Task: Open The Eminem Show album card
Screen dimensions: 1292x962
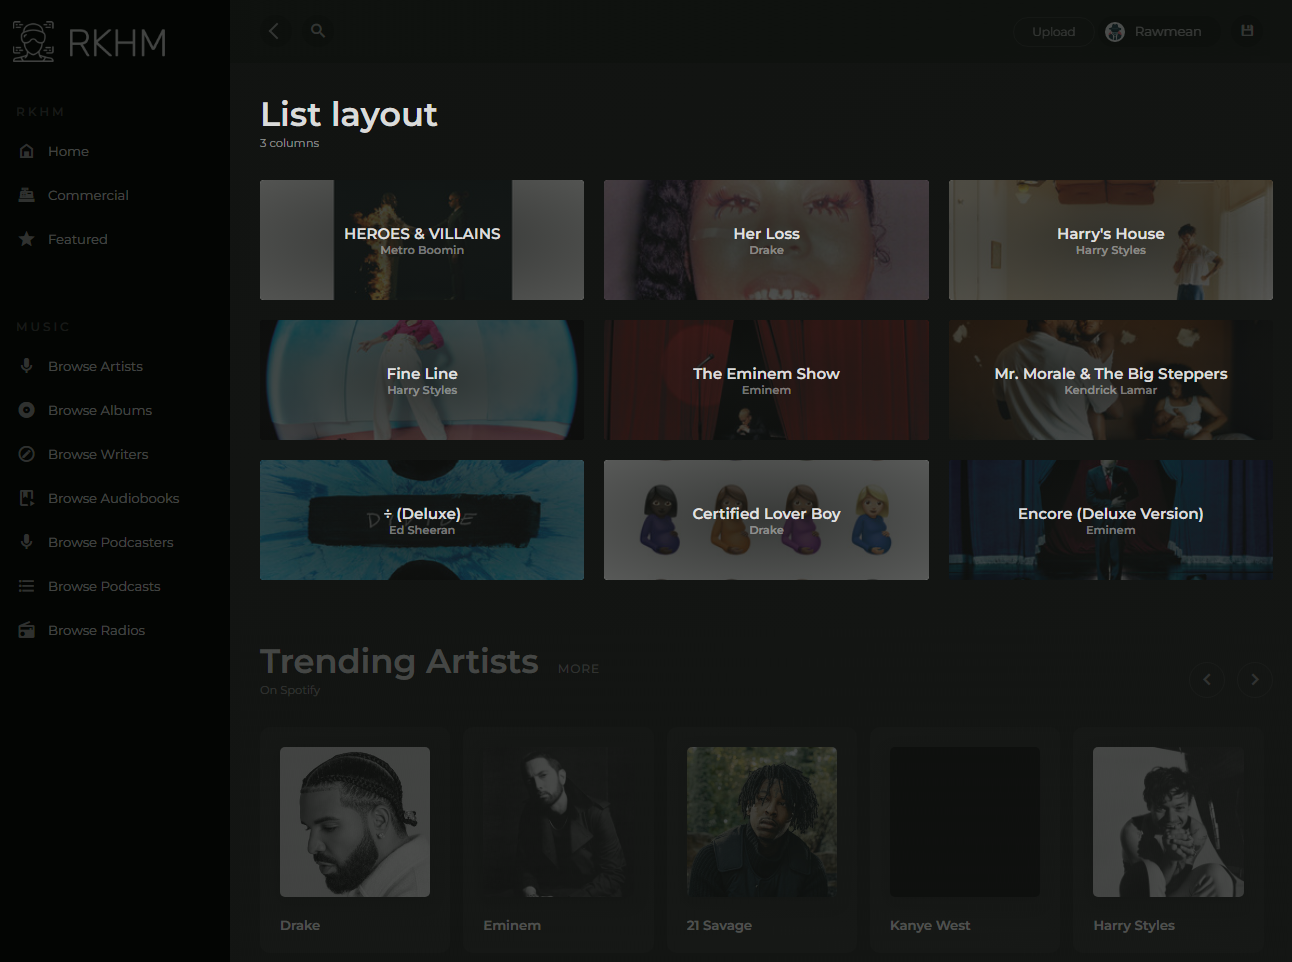Action: point(766,380)
